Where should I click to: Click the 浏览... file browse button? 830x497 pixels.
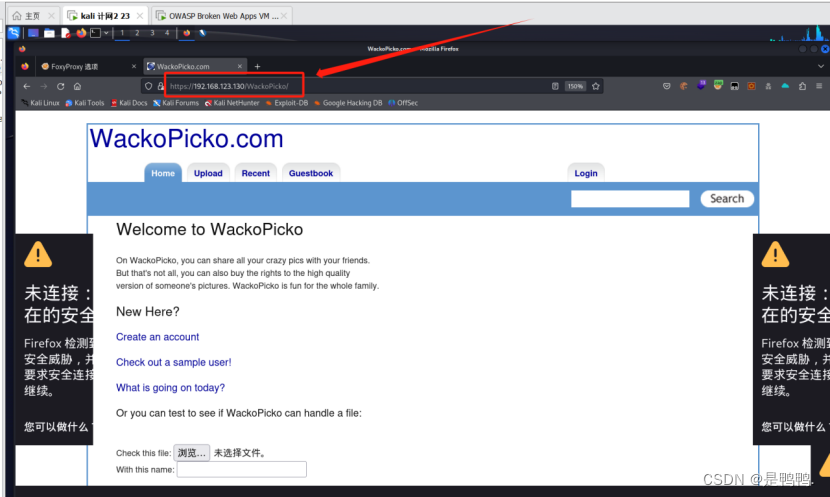pos(192,453)
